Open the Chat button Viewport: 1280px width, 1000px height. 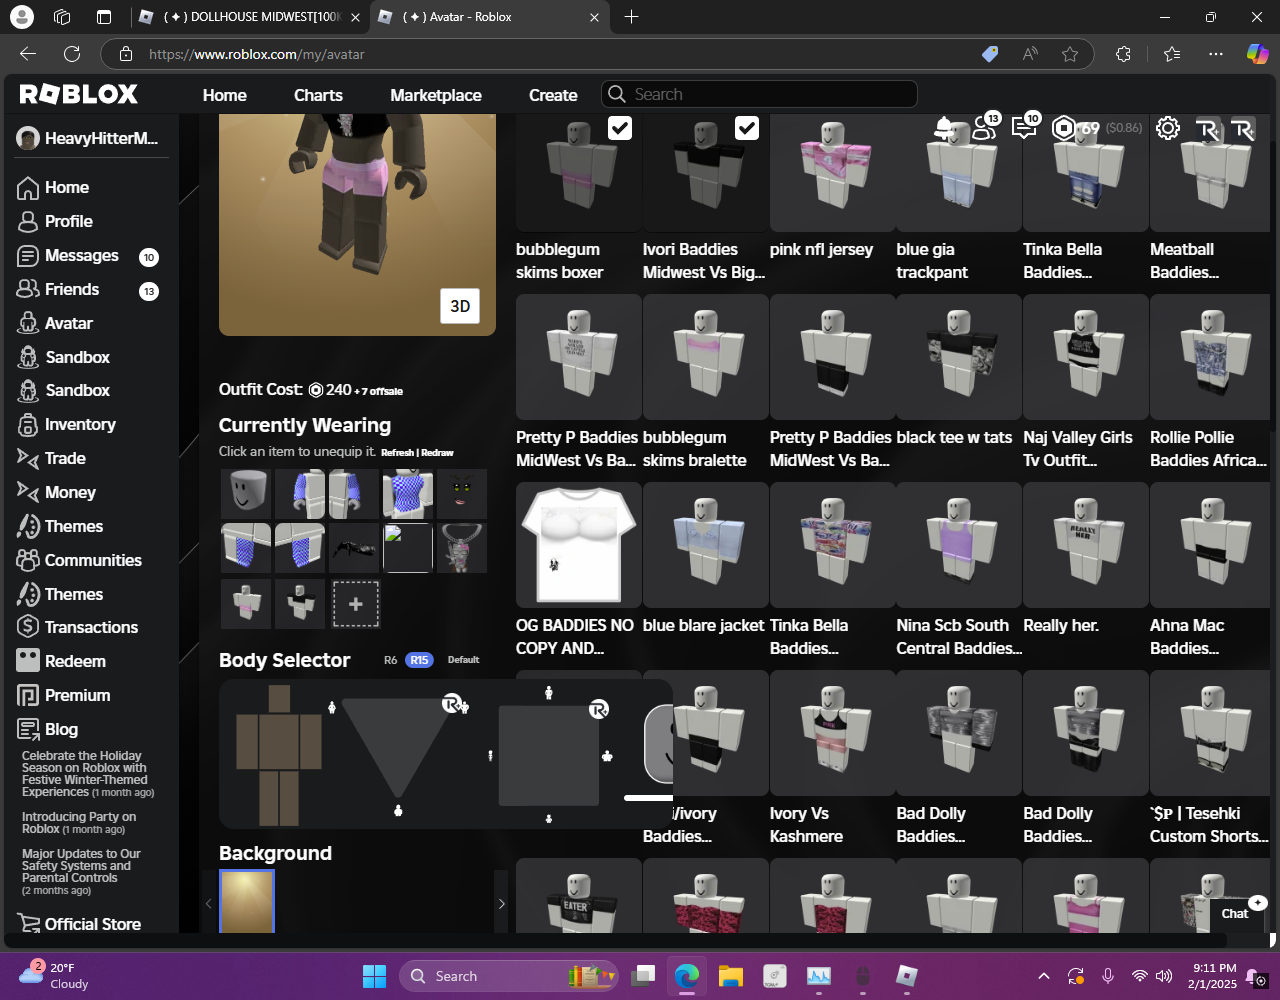[1235, 913]
